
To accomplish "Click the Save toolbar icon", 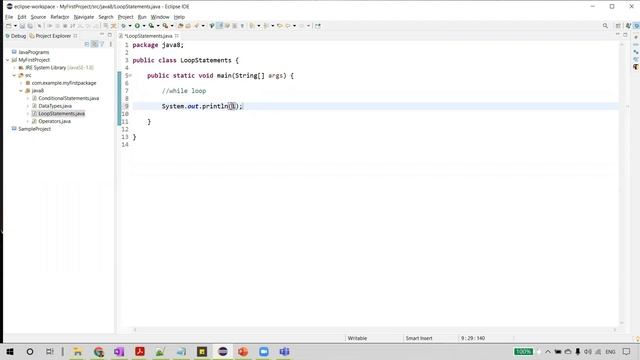I will click(22, 26).
